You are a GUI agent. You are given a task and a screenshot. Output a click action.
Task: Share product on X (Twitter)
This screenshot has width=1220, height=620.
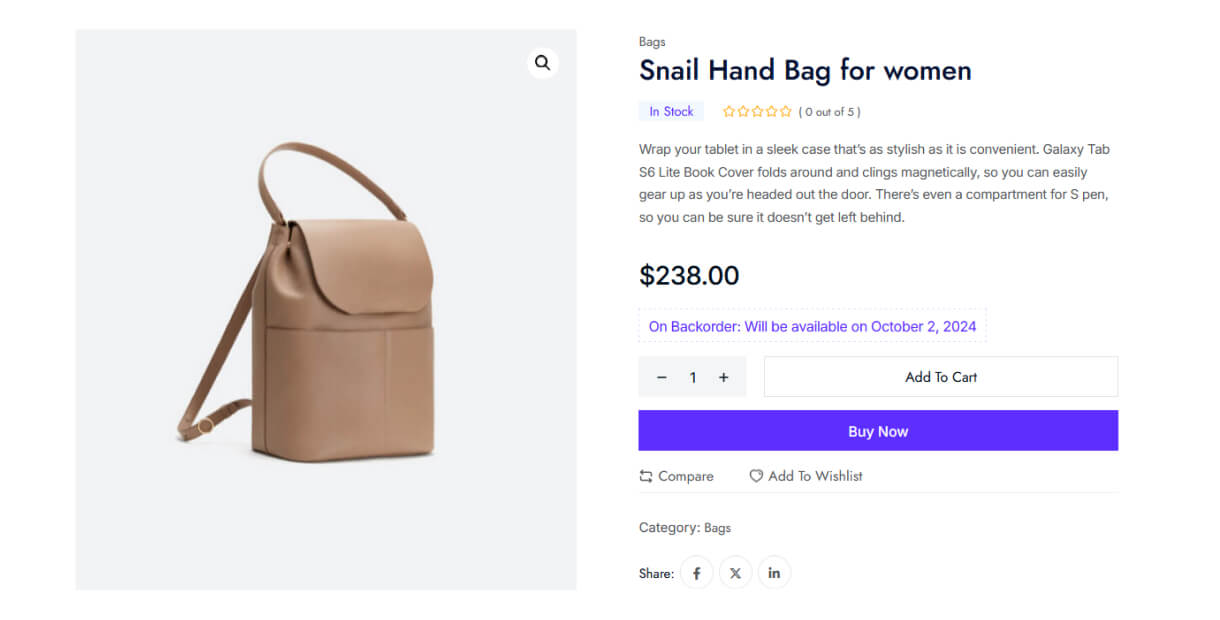[735, 573]
